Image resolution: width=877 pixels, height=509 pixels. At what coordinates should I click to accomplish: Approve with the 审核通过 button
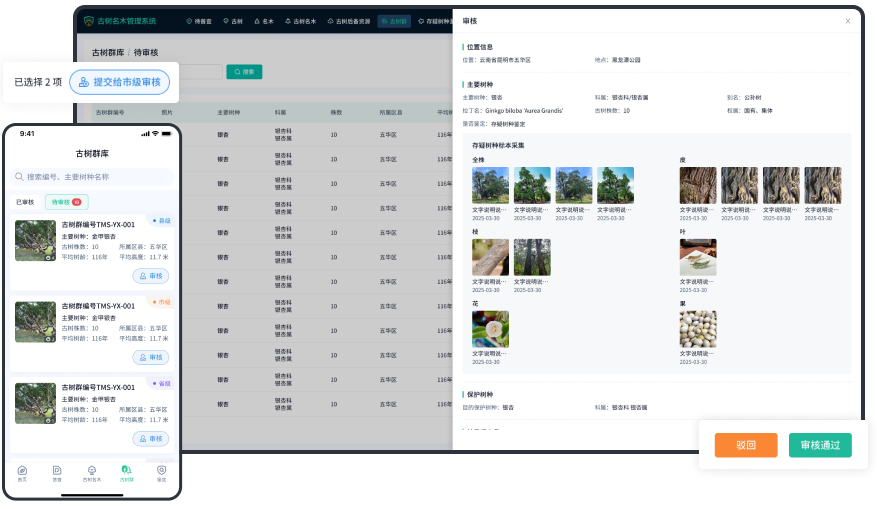(x=820, y=446)
